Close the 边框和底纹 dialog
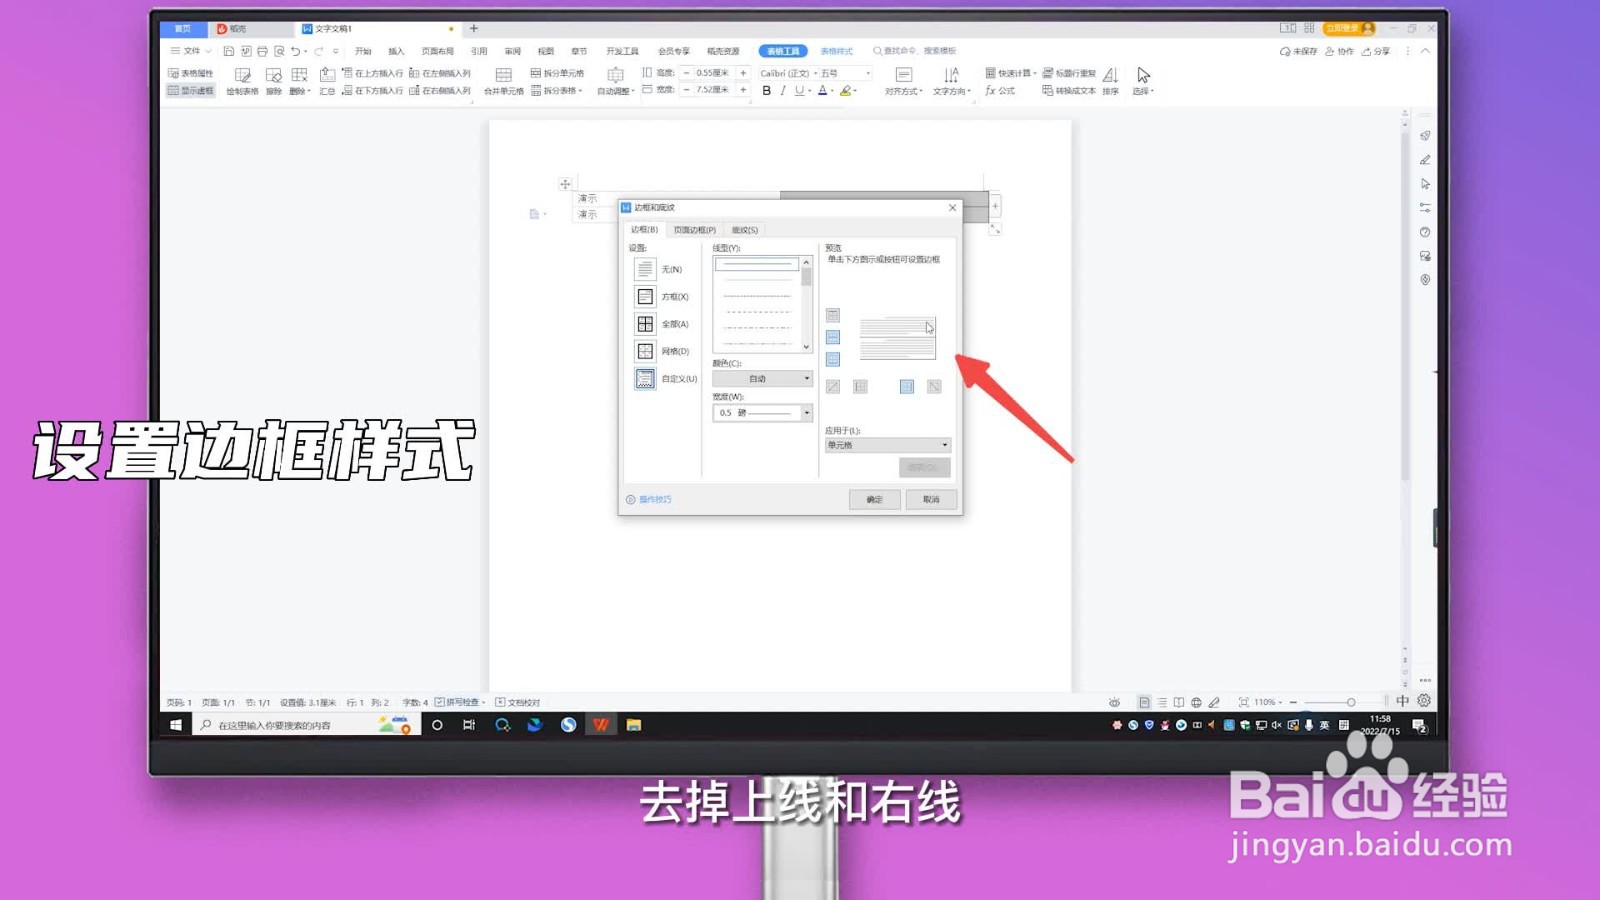 [x=952, y=208]
